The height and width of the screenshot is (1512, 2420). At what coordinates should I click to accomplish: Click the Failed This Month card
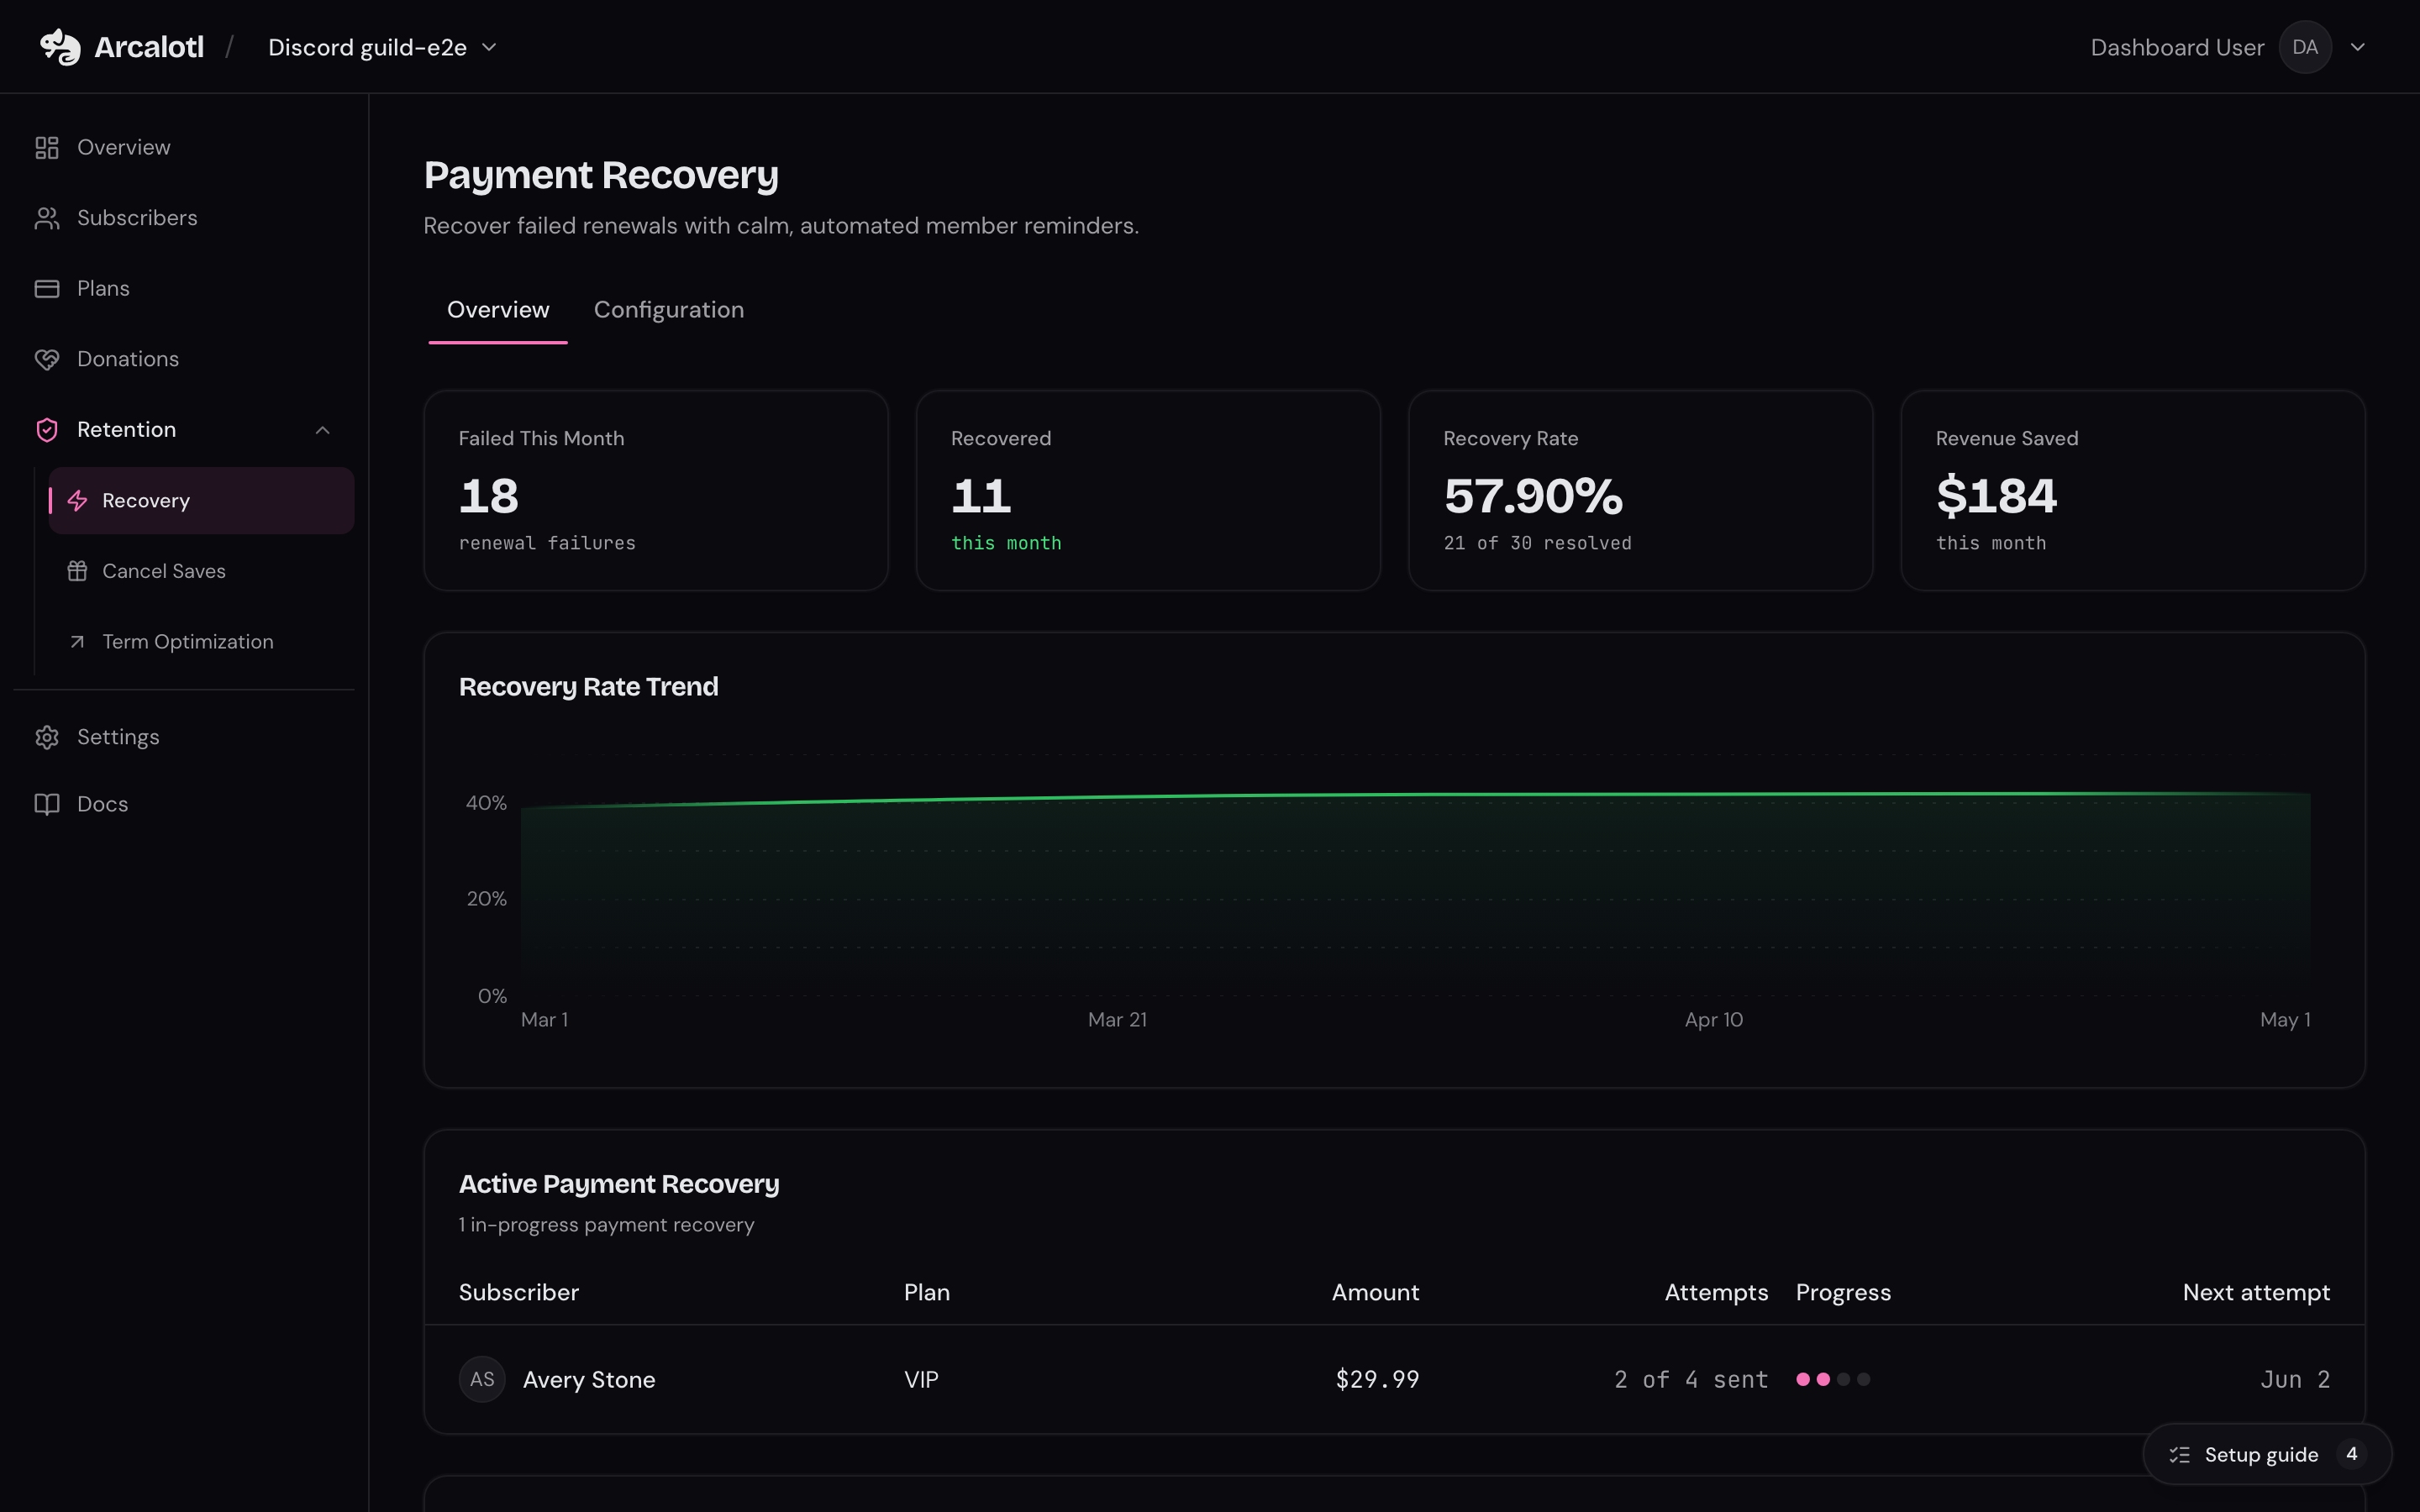tap(656, 490)
